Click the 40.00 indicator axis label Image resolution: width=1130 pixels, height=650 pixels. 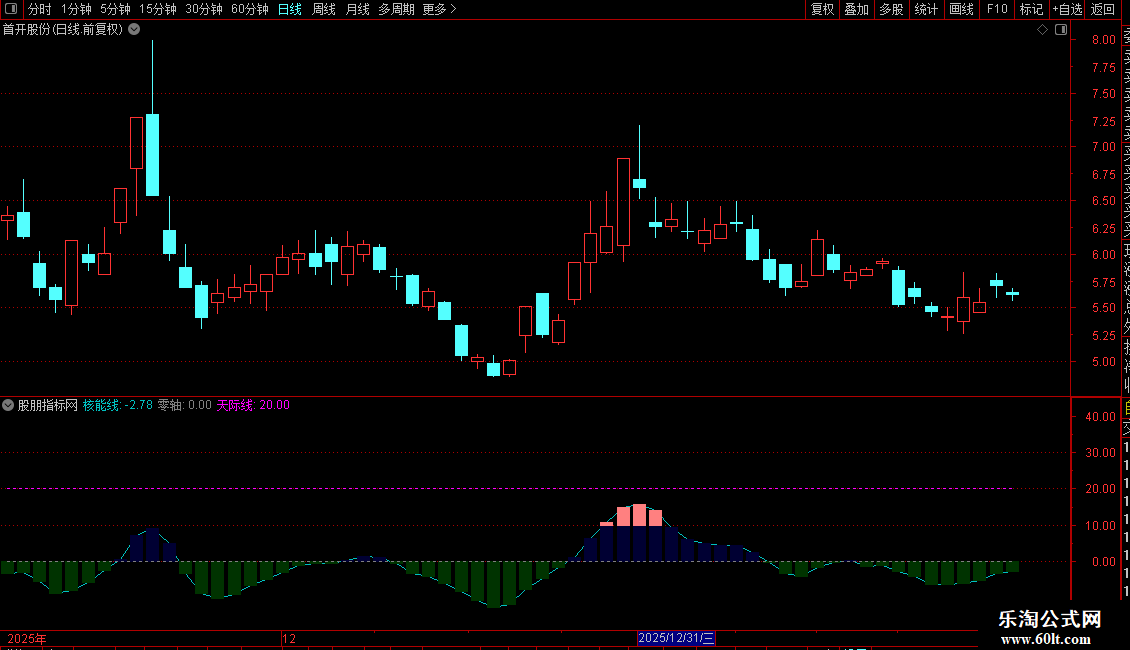[x=1100, y=417]
